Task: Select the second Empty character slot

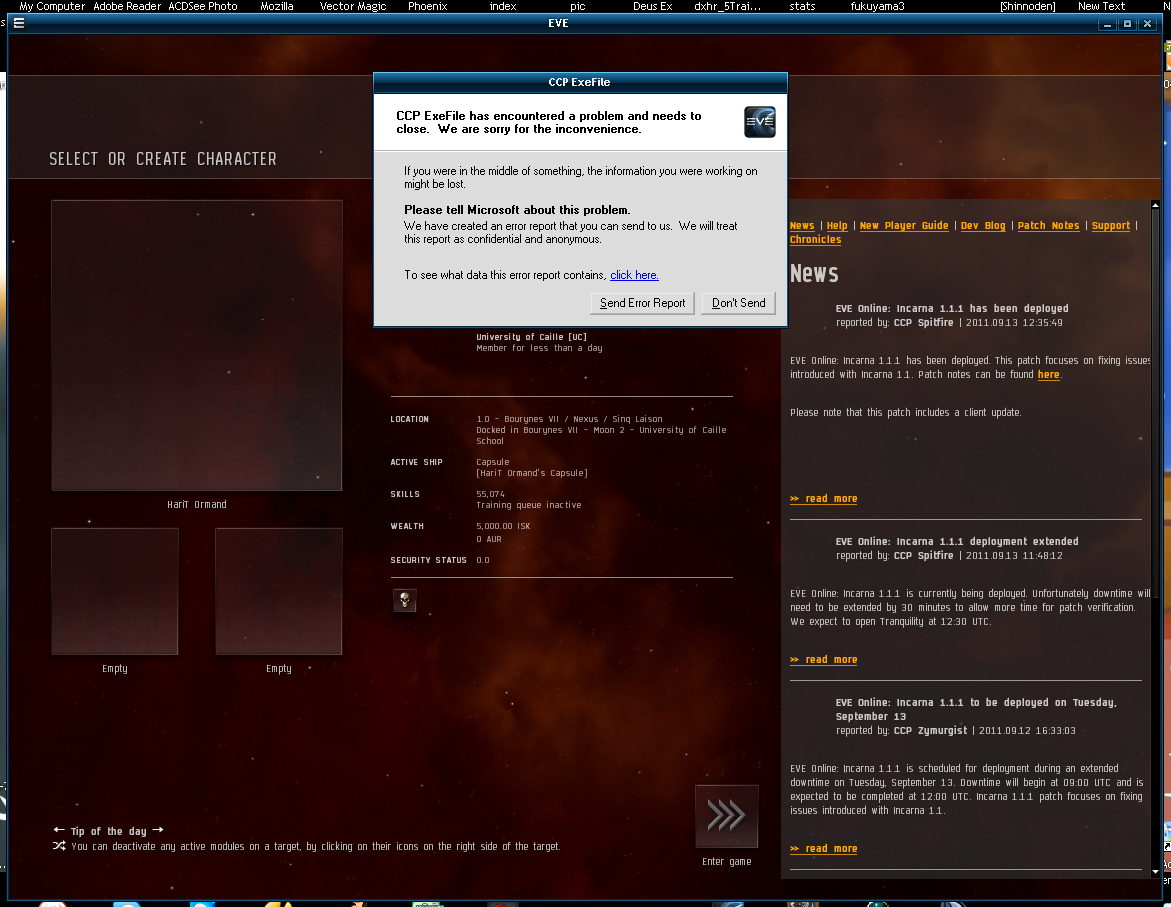Action: click(x=279, y=591)
